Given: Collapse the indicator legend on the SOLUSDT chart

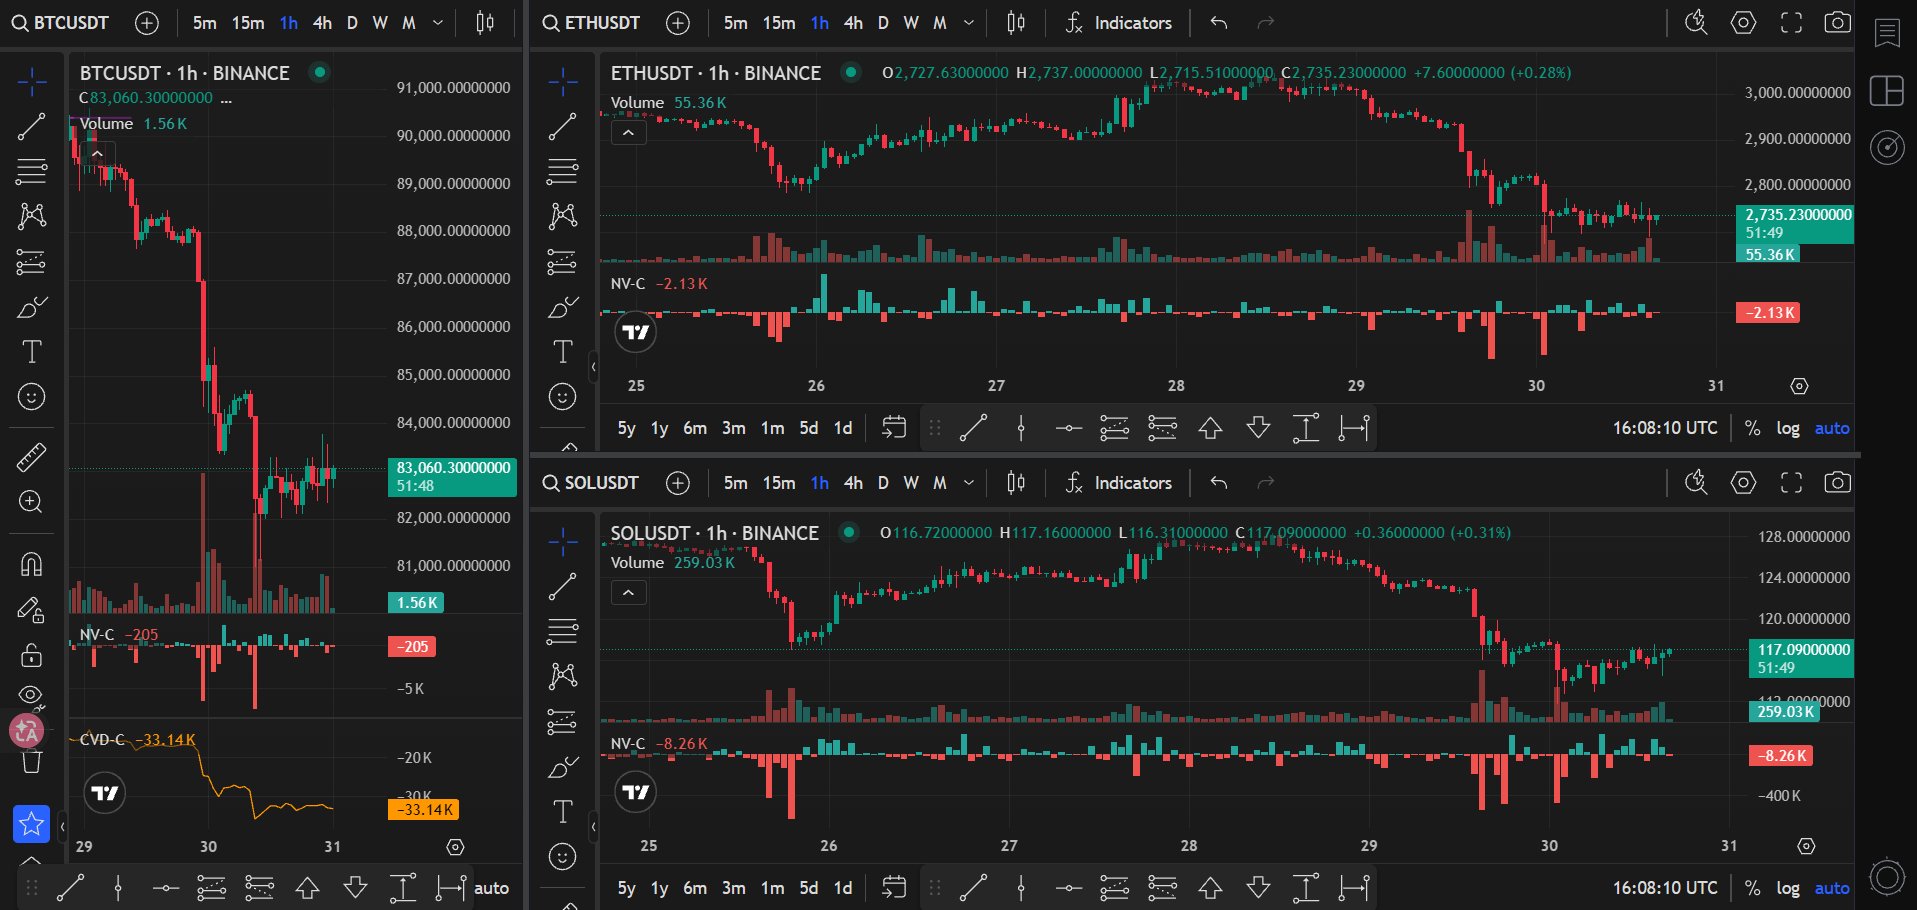Looking at the screenshot, I should tap(628, 593).
